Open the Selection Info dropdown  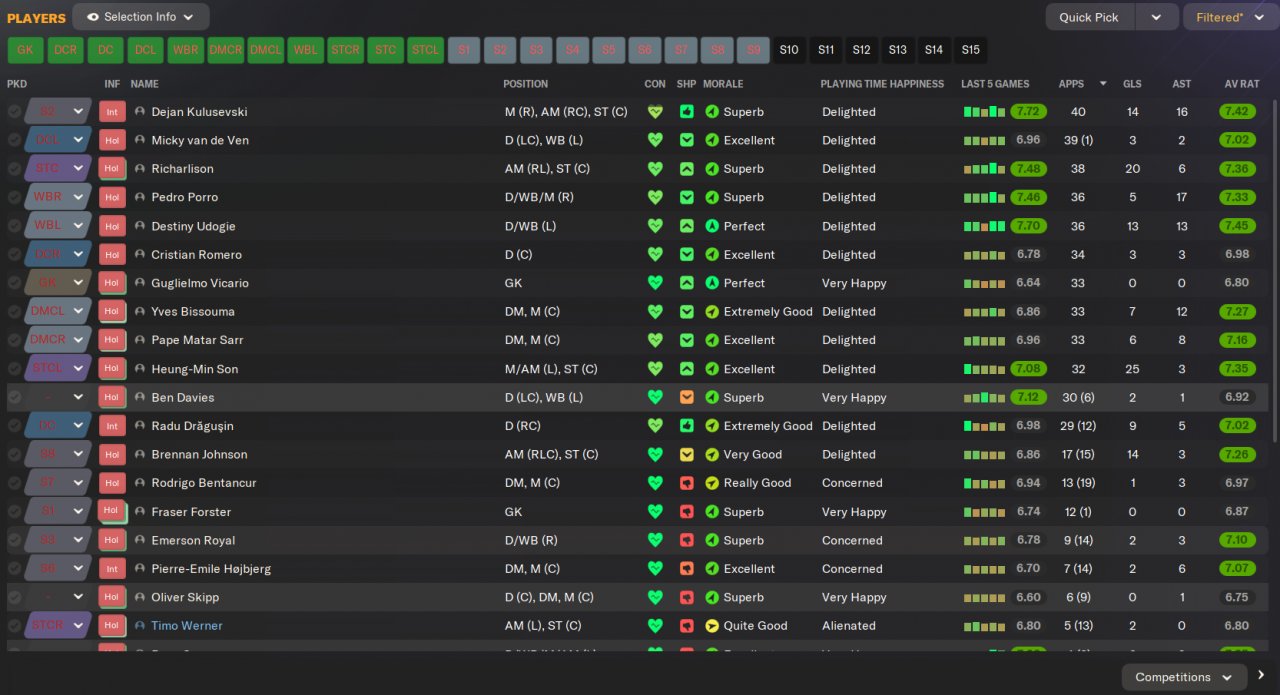(x=141, y=17)
